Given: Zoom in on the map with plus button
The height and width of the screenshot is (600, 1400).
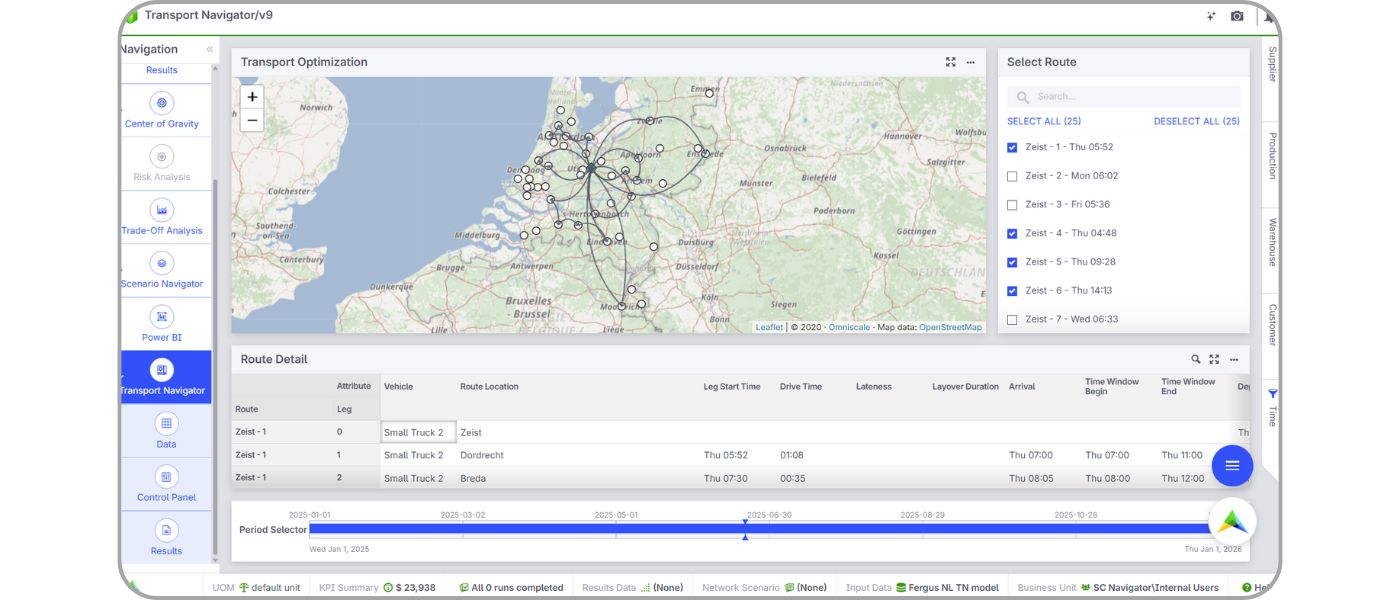Looking at the screenshot, I should 251,97.
